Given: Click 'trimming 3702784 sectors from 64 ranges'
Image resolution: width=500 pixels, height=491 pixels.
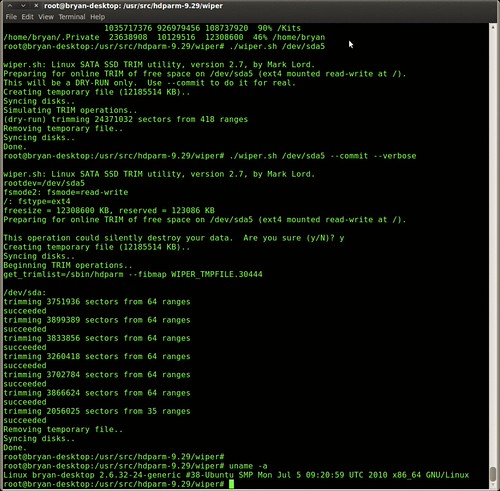Looking at the screenshot, I should click(x=97, y=375).
